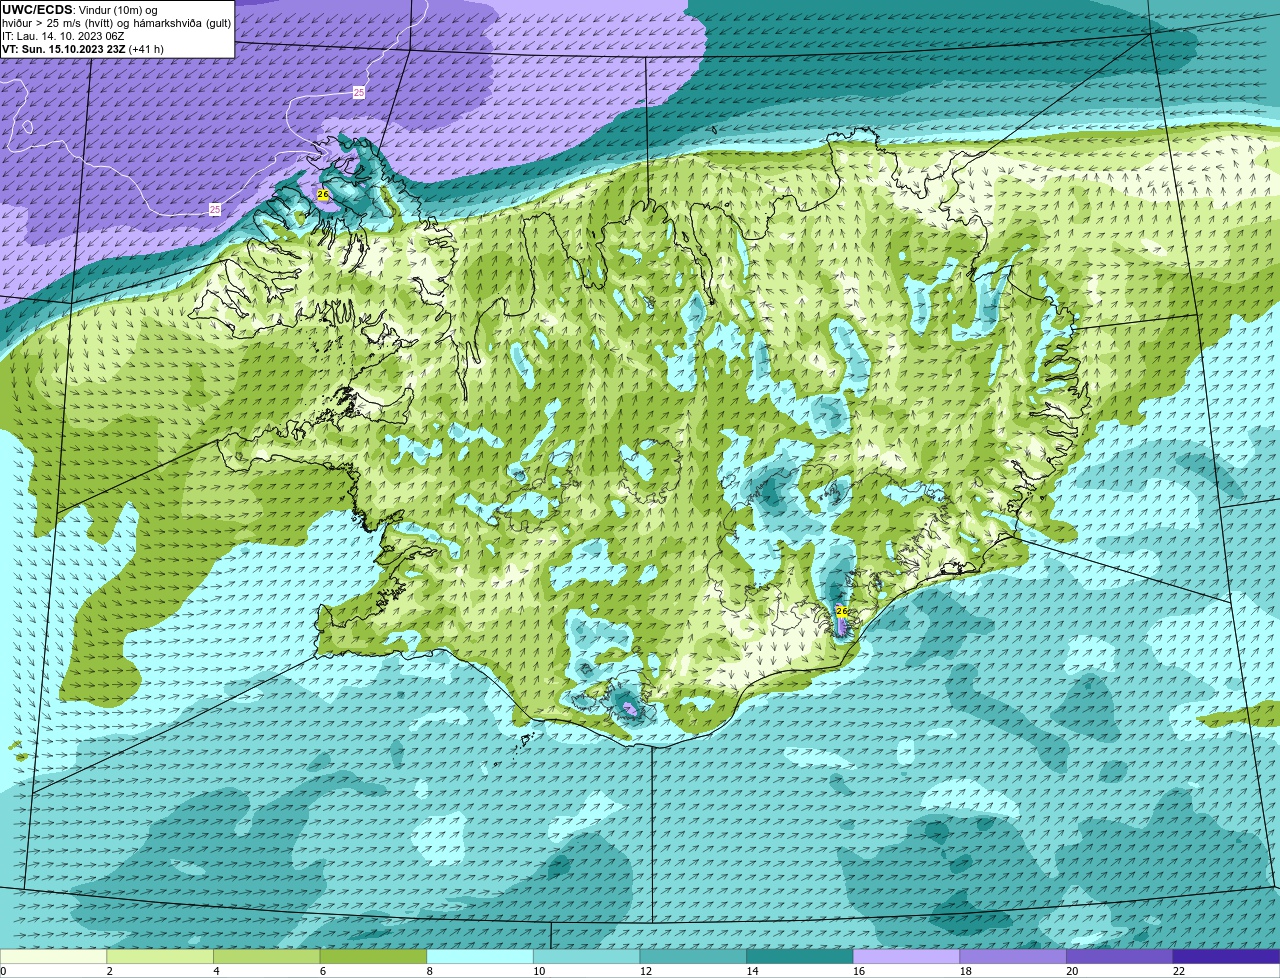This screenshot has width=1280, height=978.
Task: Click the legend value "8"
Action: click(429, 971)
